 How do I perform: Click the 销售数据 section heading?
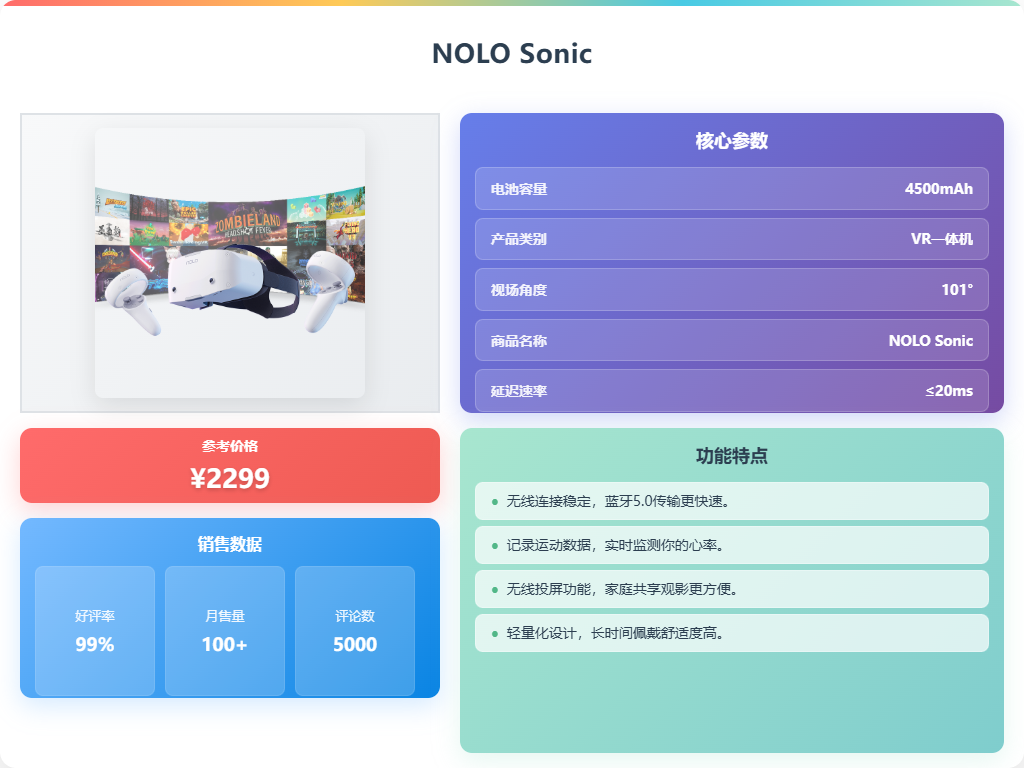click(230, 544)
